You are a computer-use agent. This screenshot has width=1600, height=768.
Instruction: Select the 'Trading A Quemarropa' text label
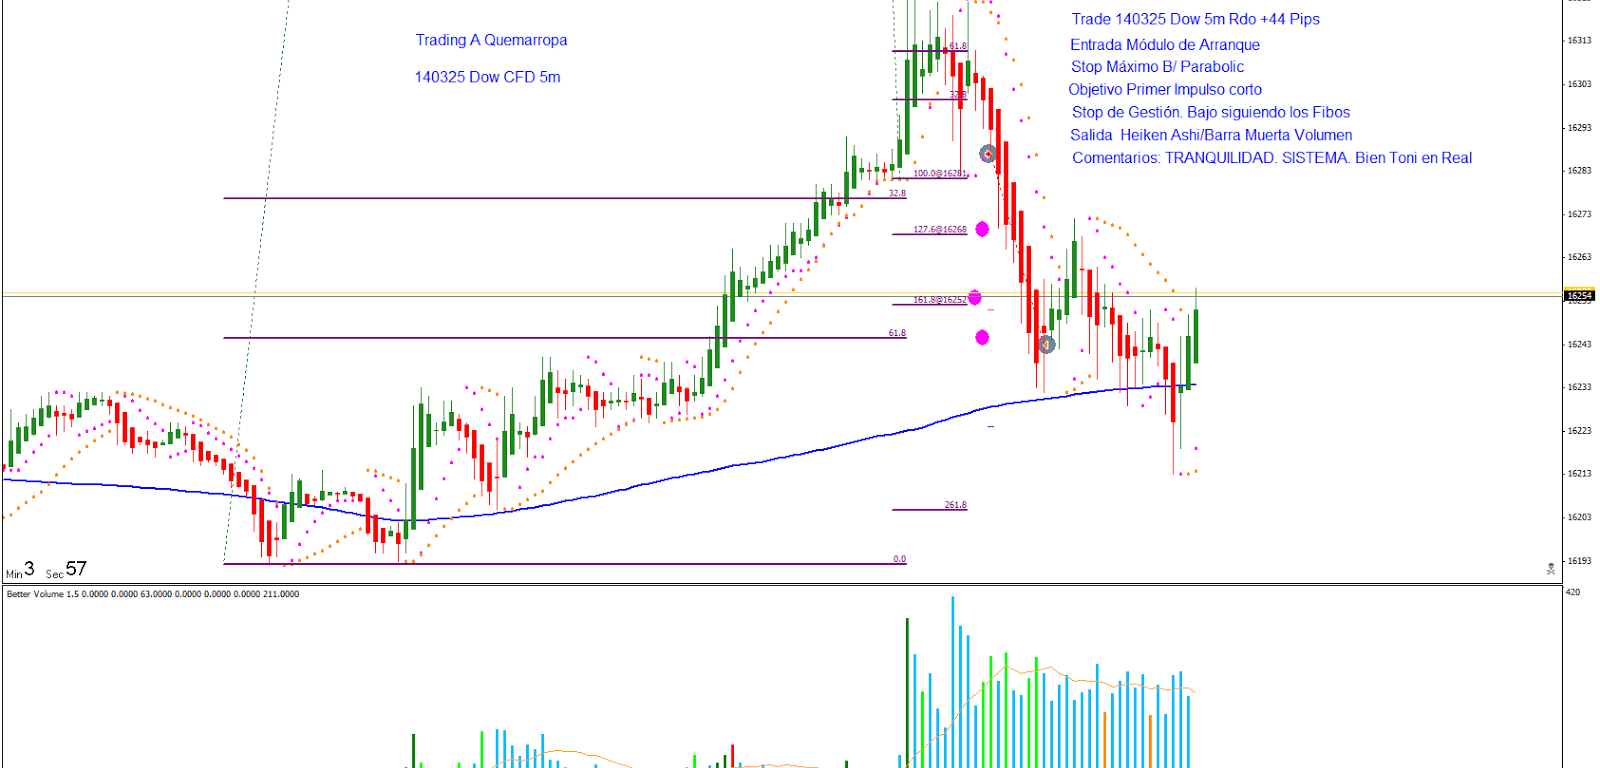[x=491, y=40]
